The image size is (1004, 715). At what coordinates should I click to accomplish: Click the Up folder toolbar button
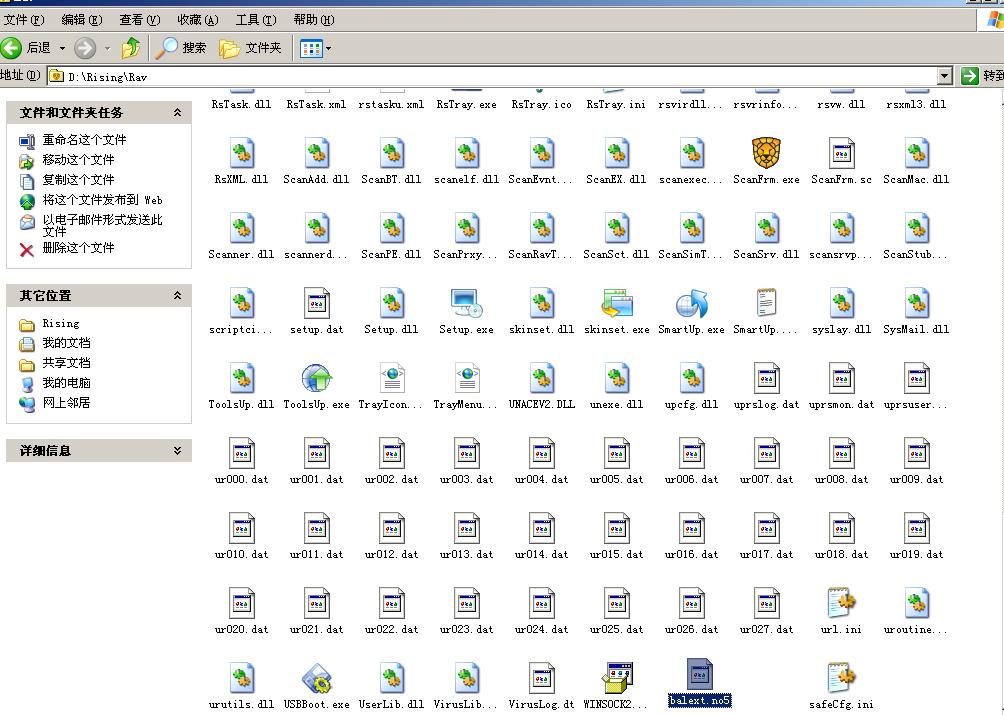(x=131, y=48)
